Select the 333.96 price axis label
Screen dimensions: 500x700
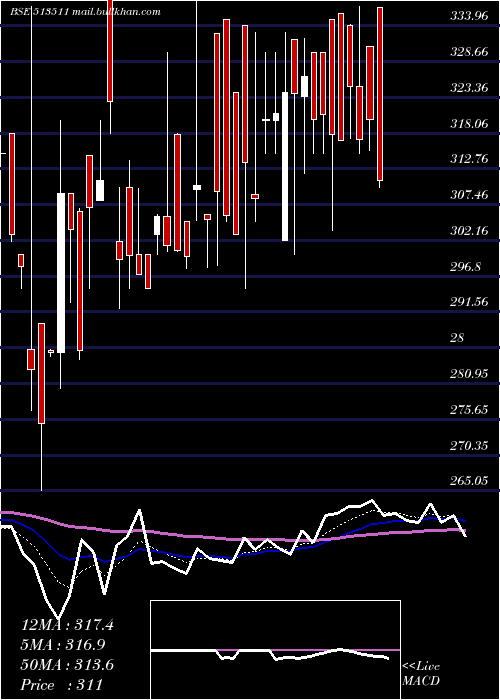point(470,17)
